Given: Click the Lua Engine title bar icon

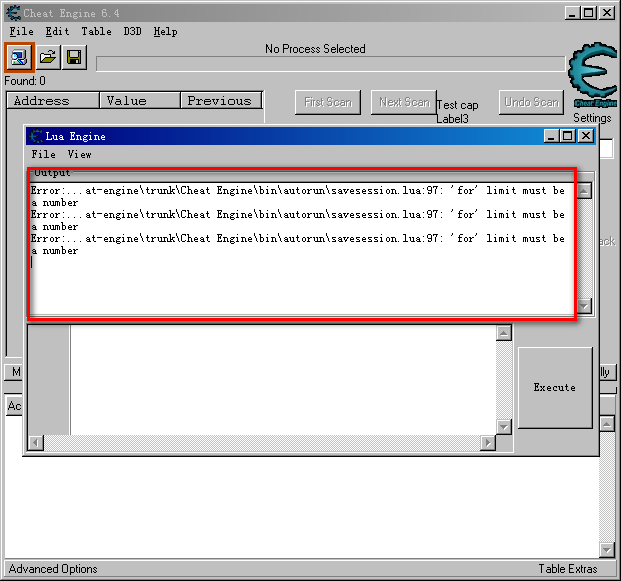Looking at the screenshot, I should pos(35,136).
